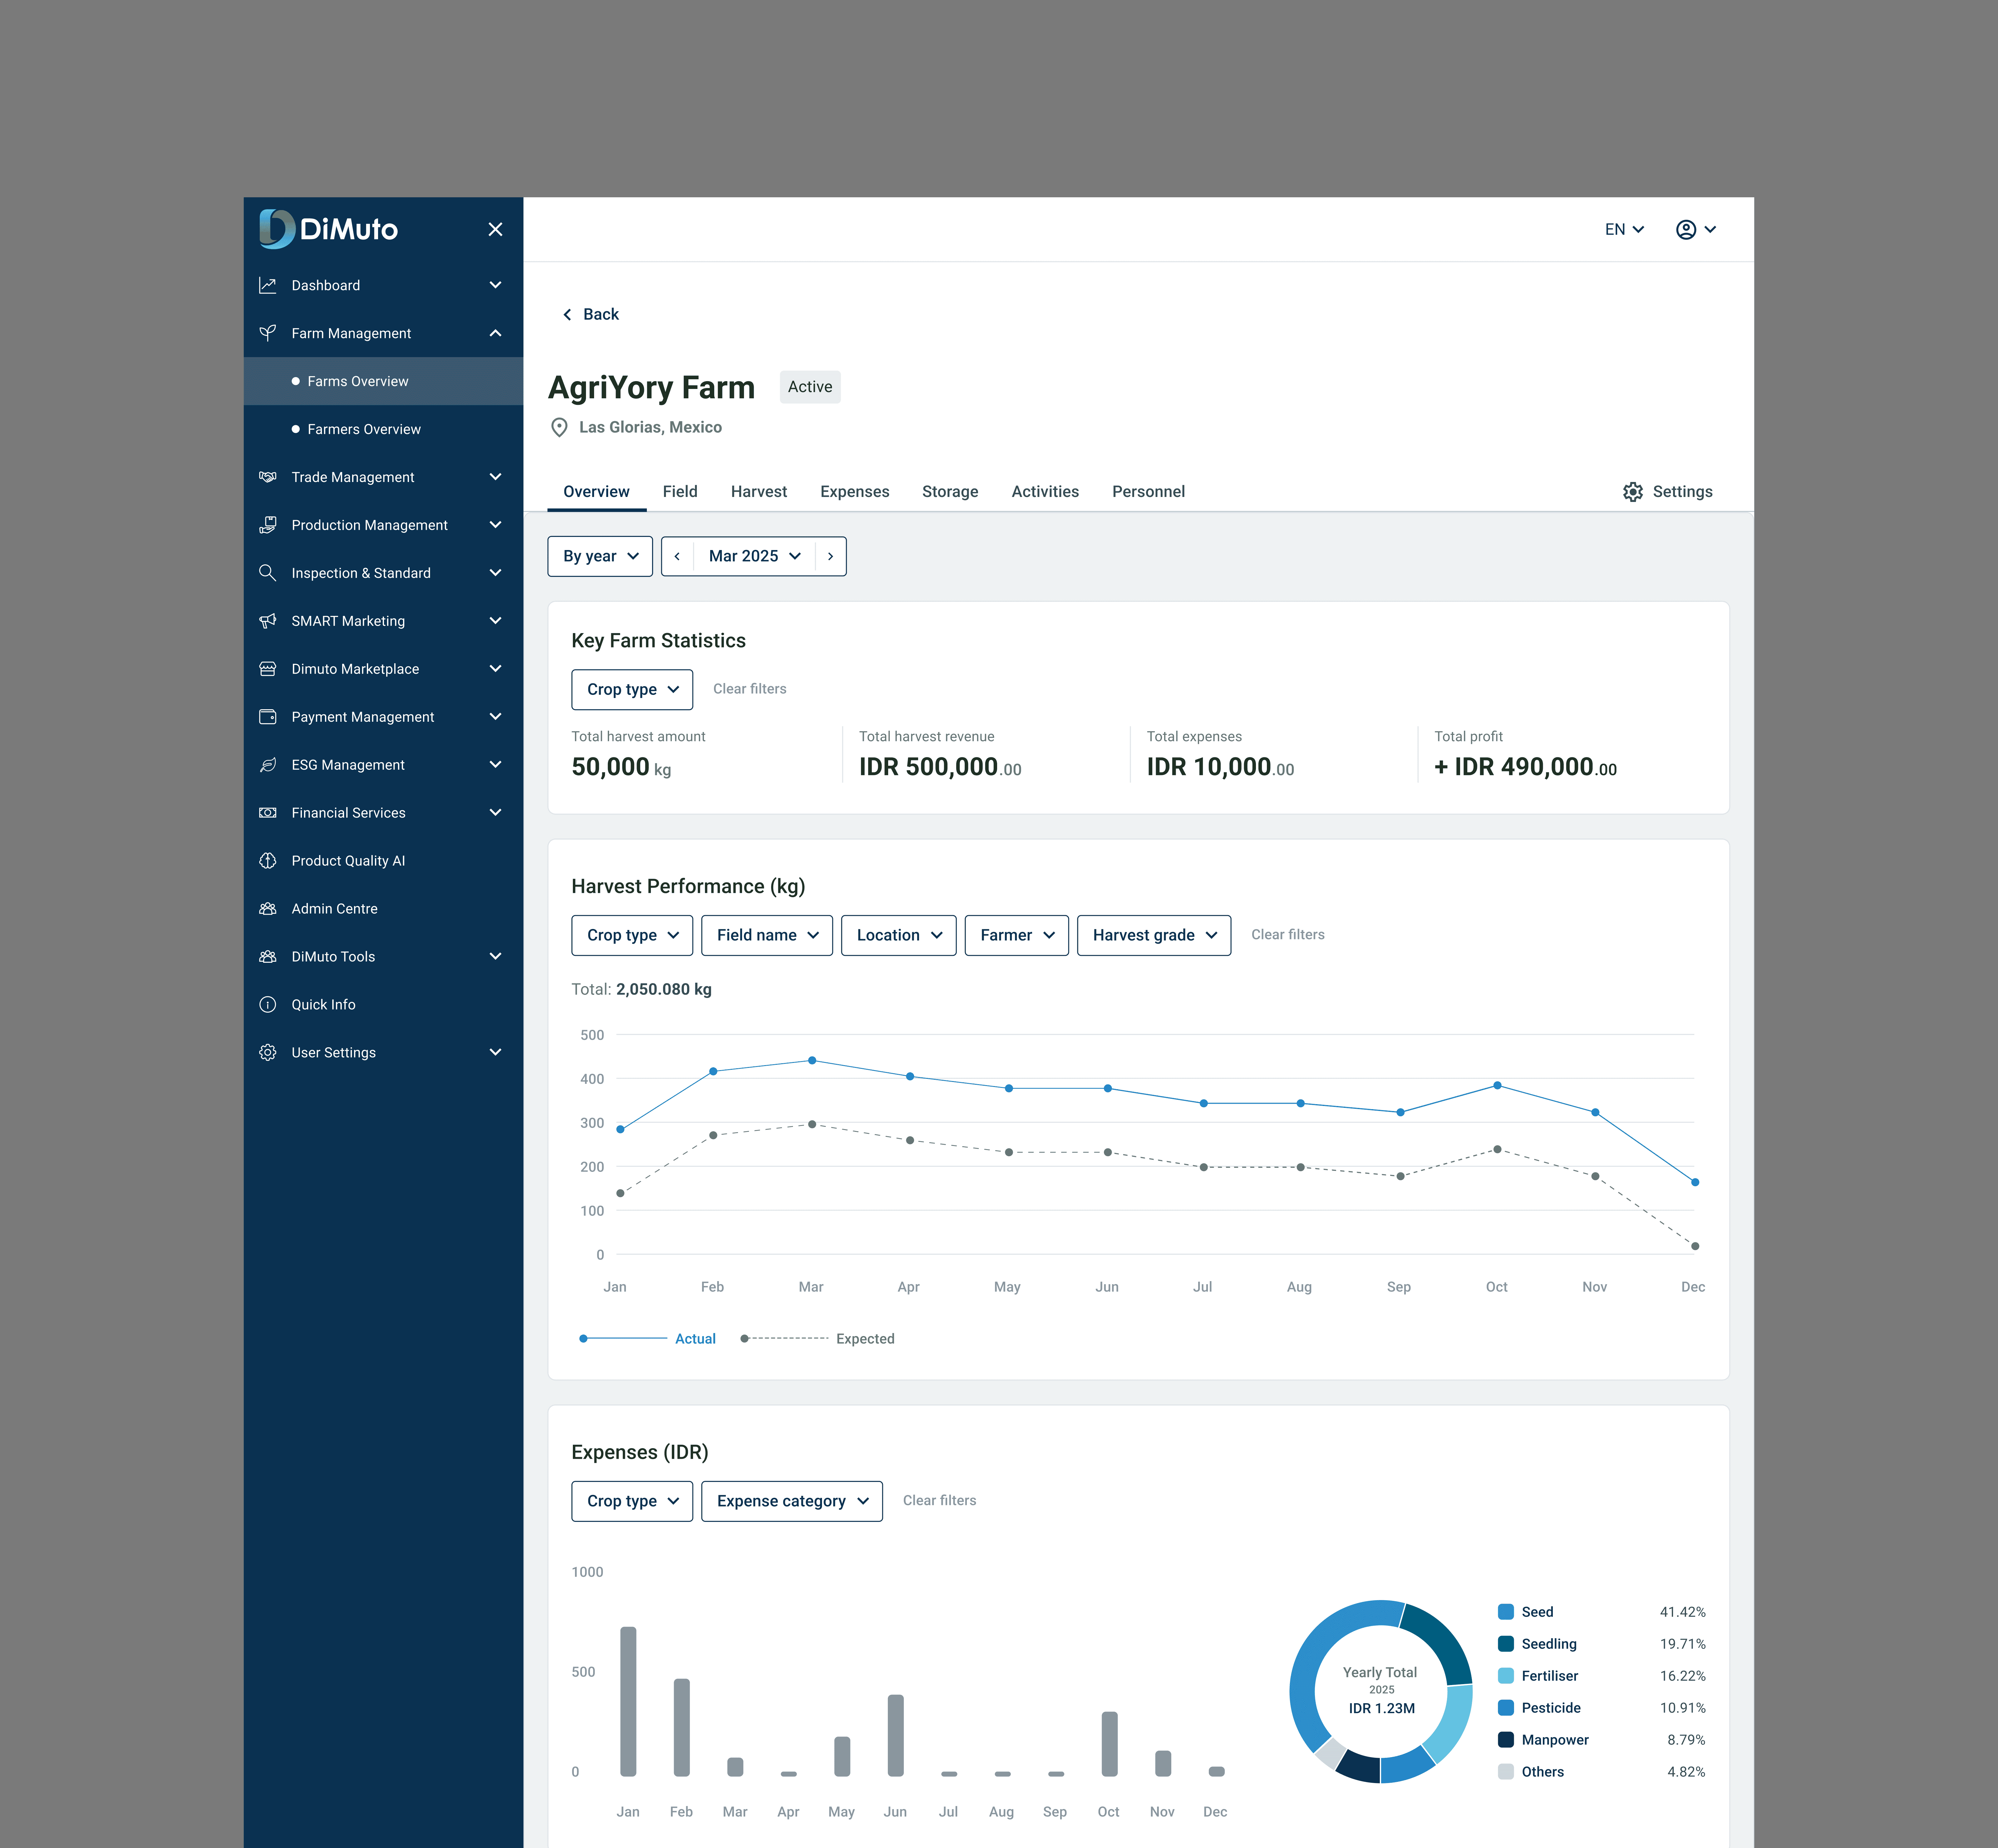Screen dimensions: 1998x1848
Task: Switch to the Expenses tab
Action: tap(854, 491)
